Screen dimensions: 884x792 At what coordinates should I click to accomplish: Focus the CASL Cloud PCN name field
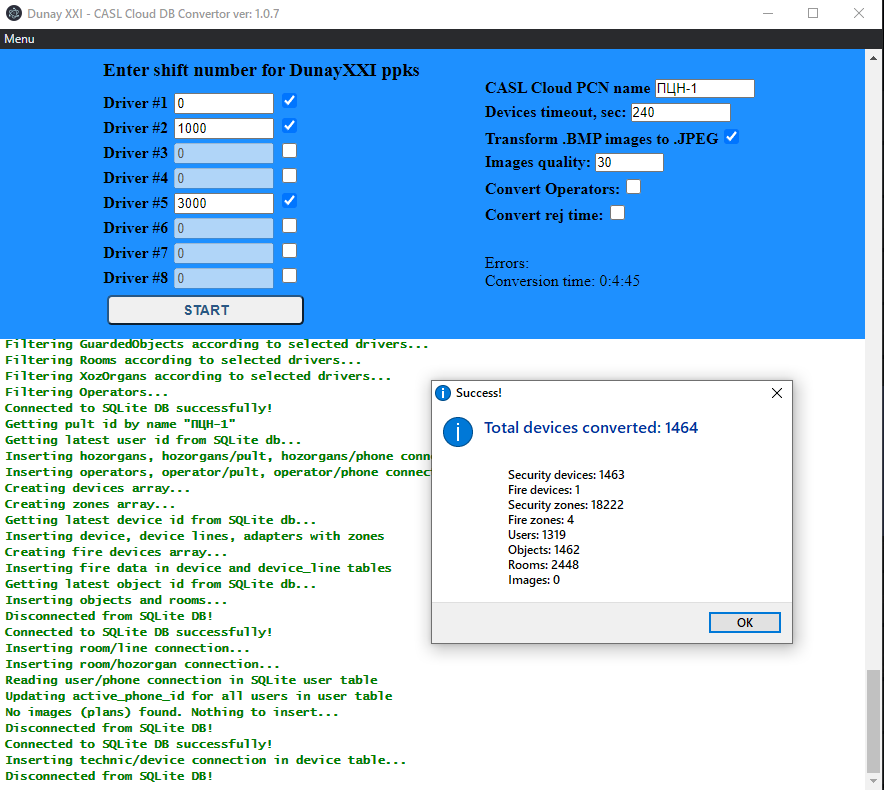click(x=705, y=89)
